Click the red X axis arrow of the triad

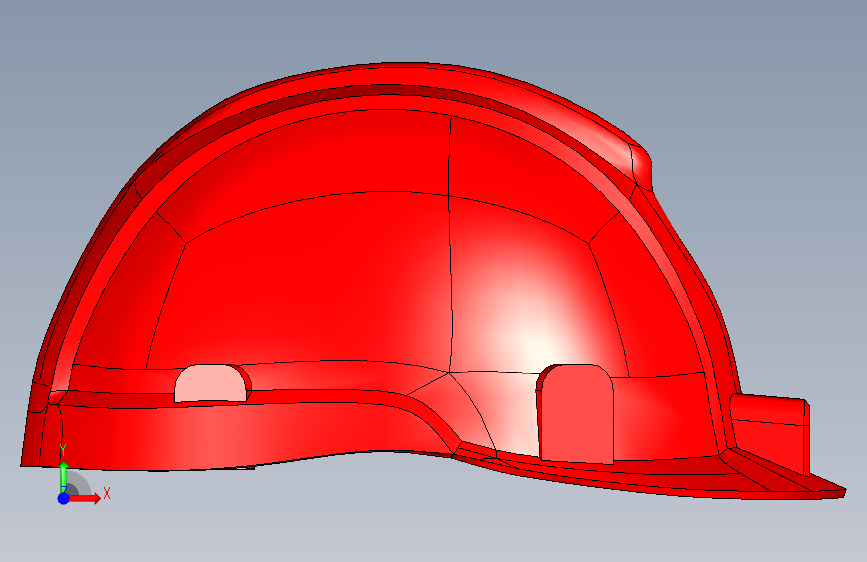[x=84, y=498]
